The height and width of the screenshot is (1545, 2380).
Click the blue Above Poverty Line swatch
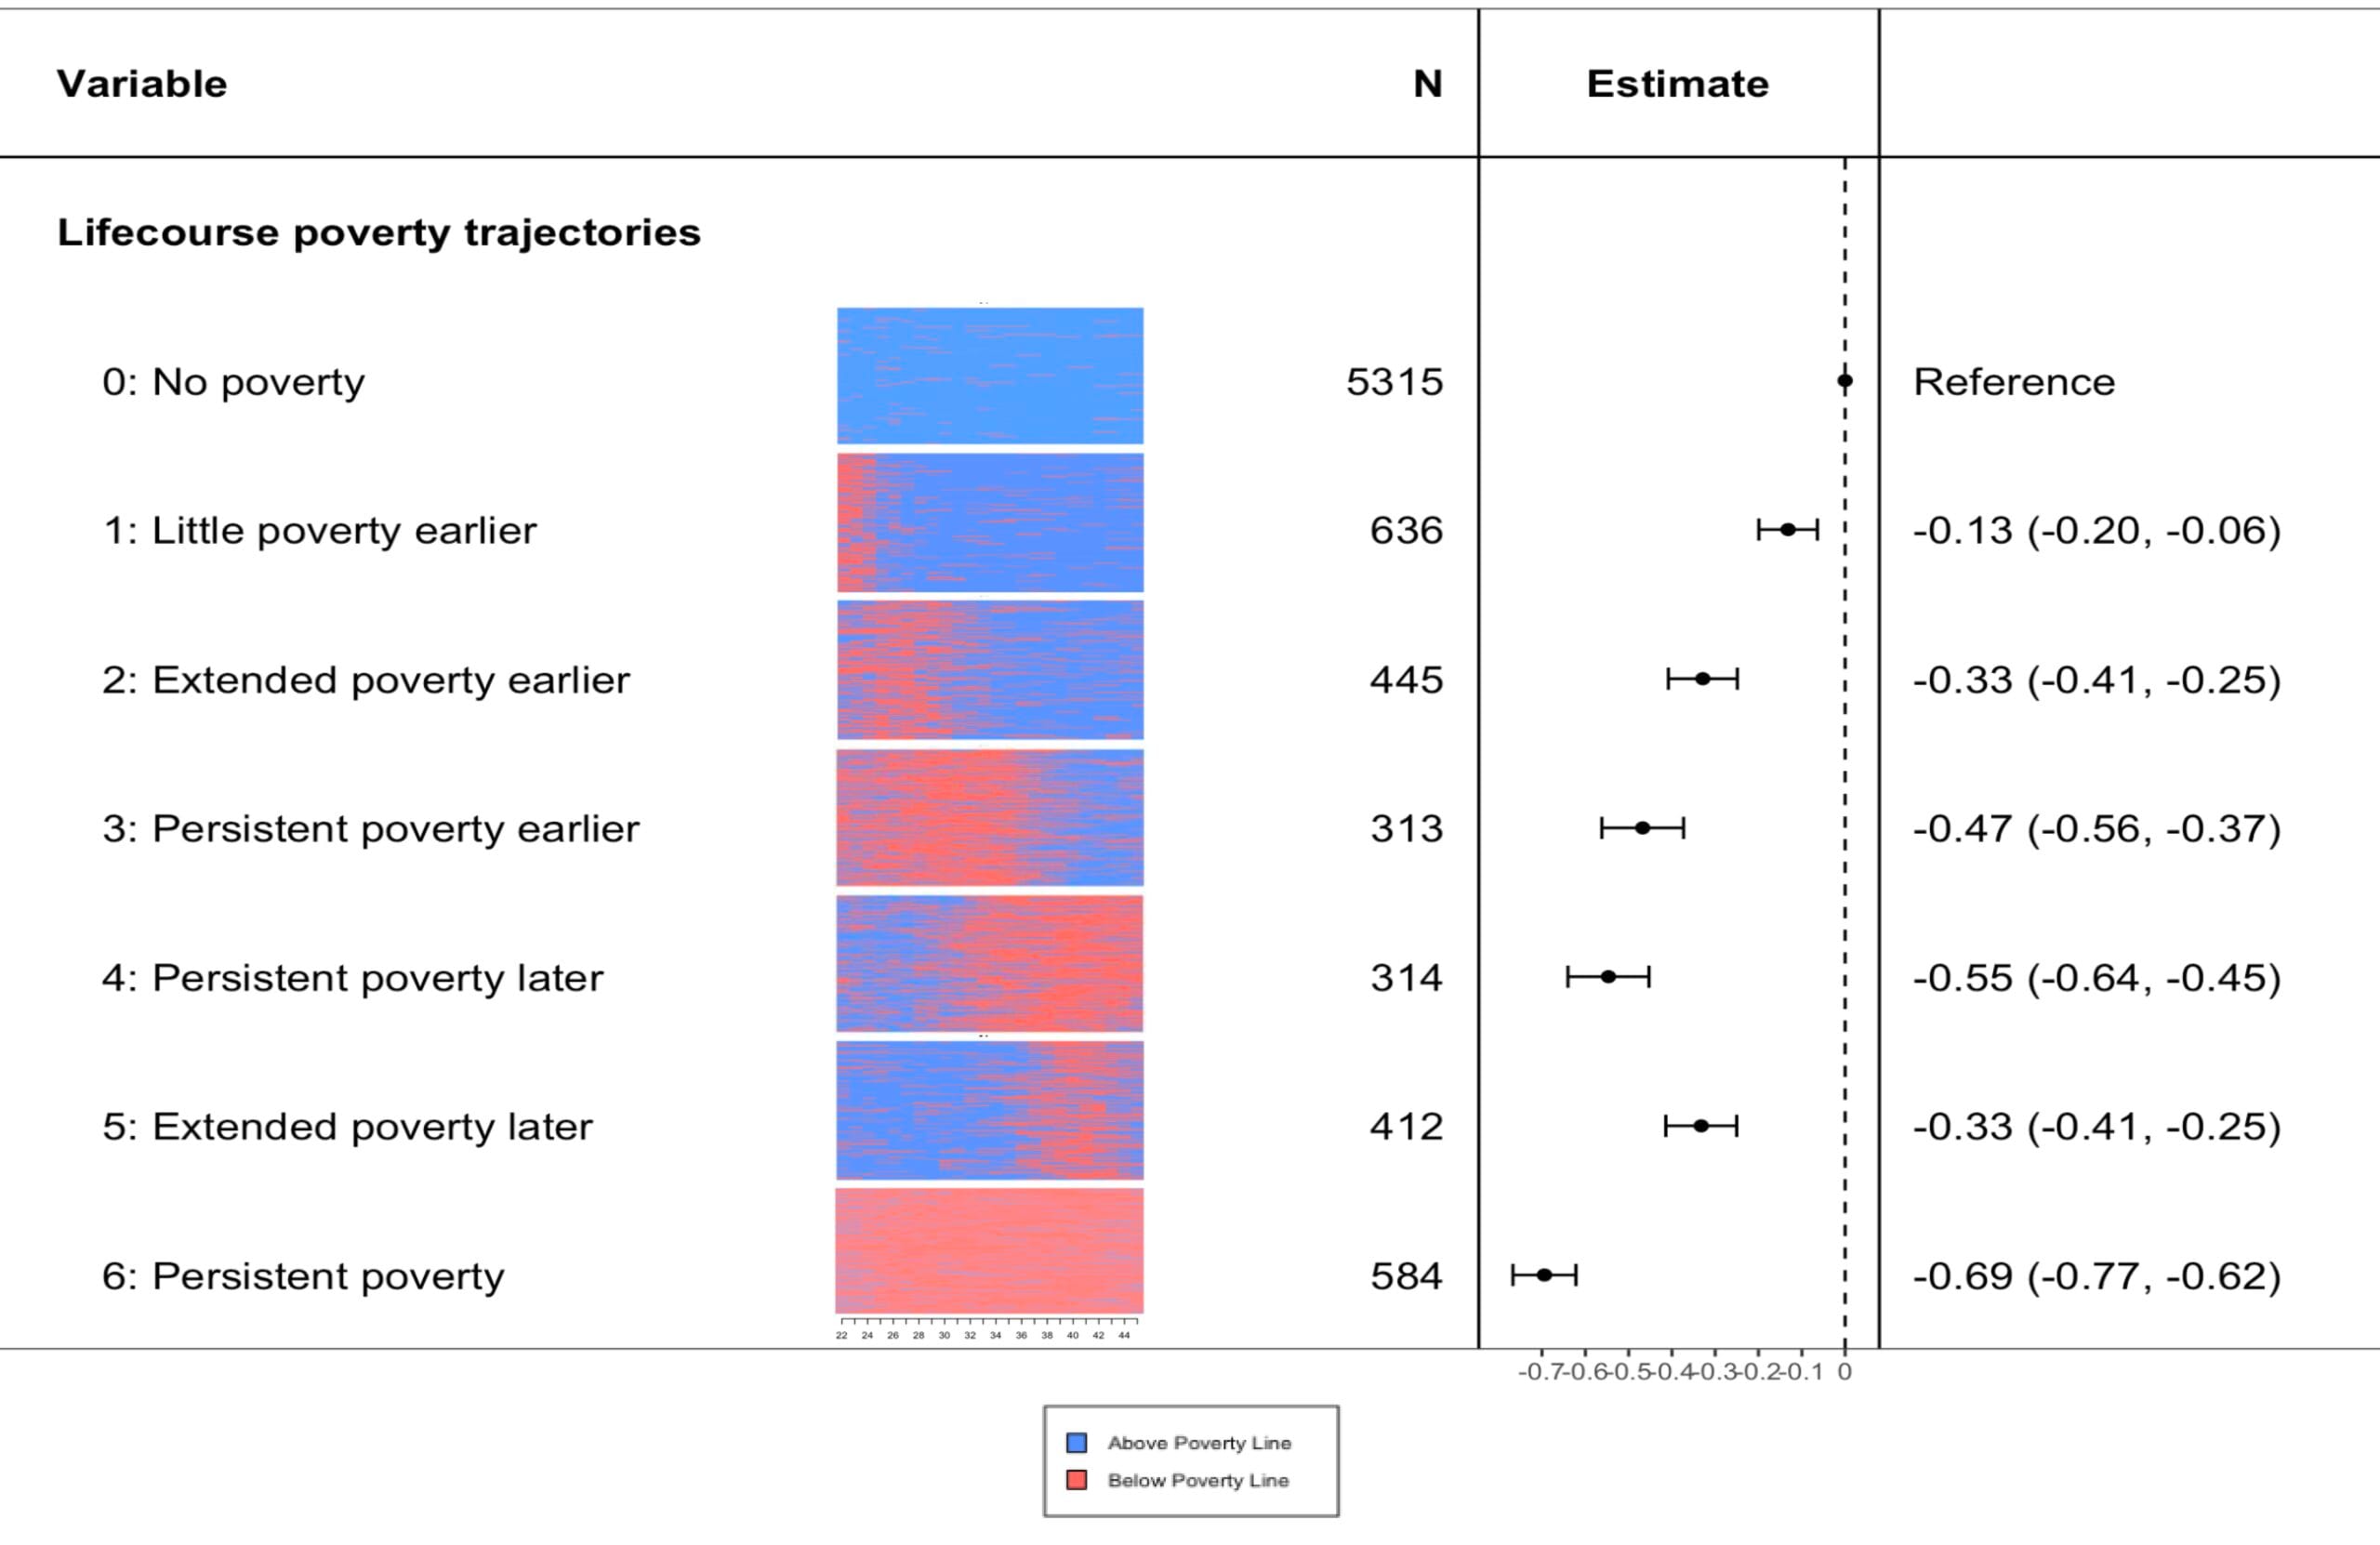1077,1442
